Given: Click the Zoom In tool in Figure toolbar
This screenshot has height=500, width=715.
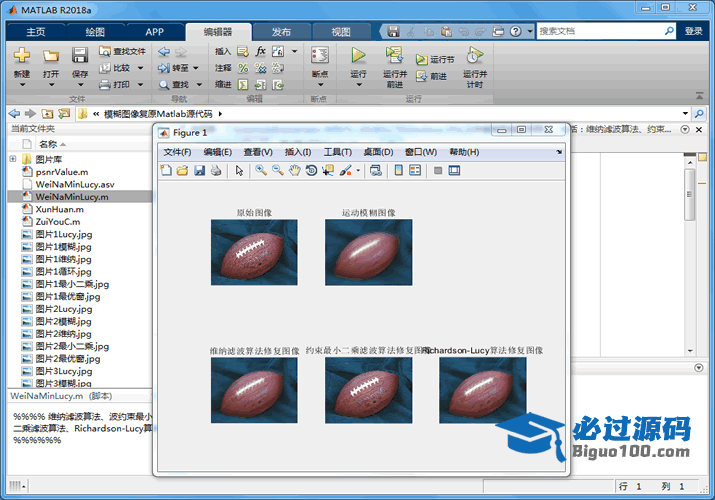Looking at the screenshot, I should coord(260,171).
